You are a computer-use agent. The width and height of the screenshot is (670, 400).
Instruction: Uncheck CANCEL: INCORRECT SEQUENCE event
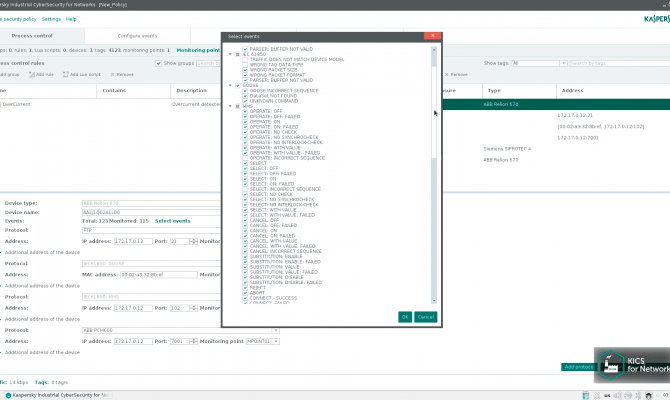click(x=245, y=251)
